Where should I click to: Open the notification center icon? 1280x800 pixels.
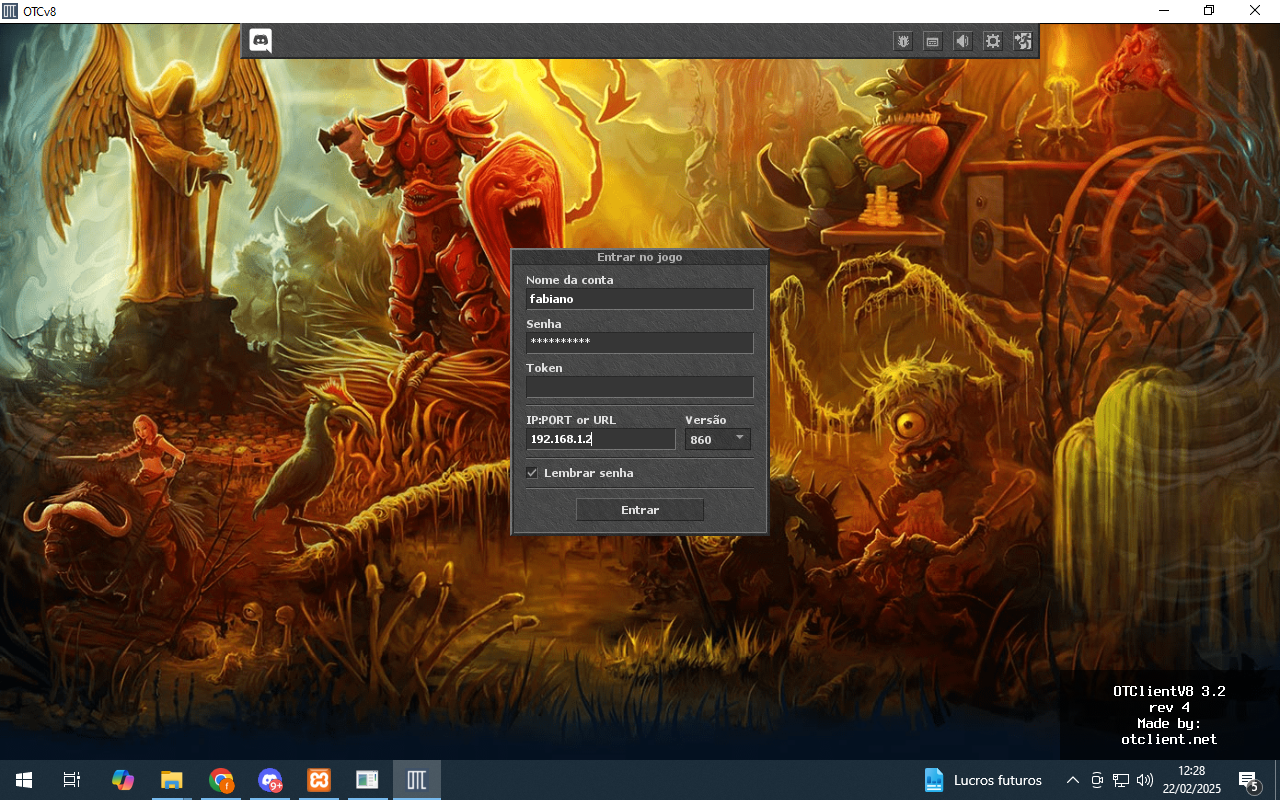1248,780
